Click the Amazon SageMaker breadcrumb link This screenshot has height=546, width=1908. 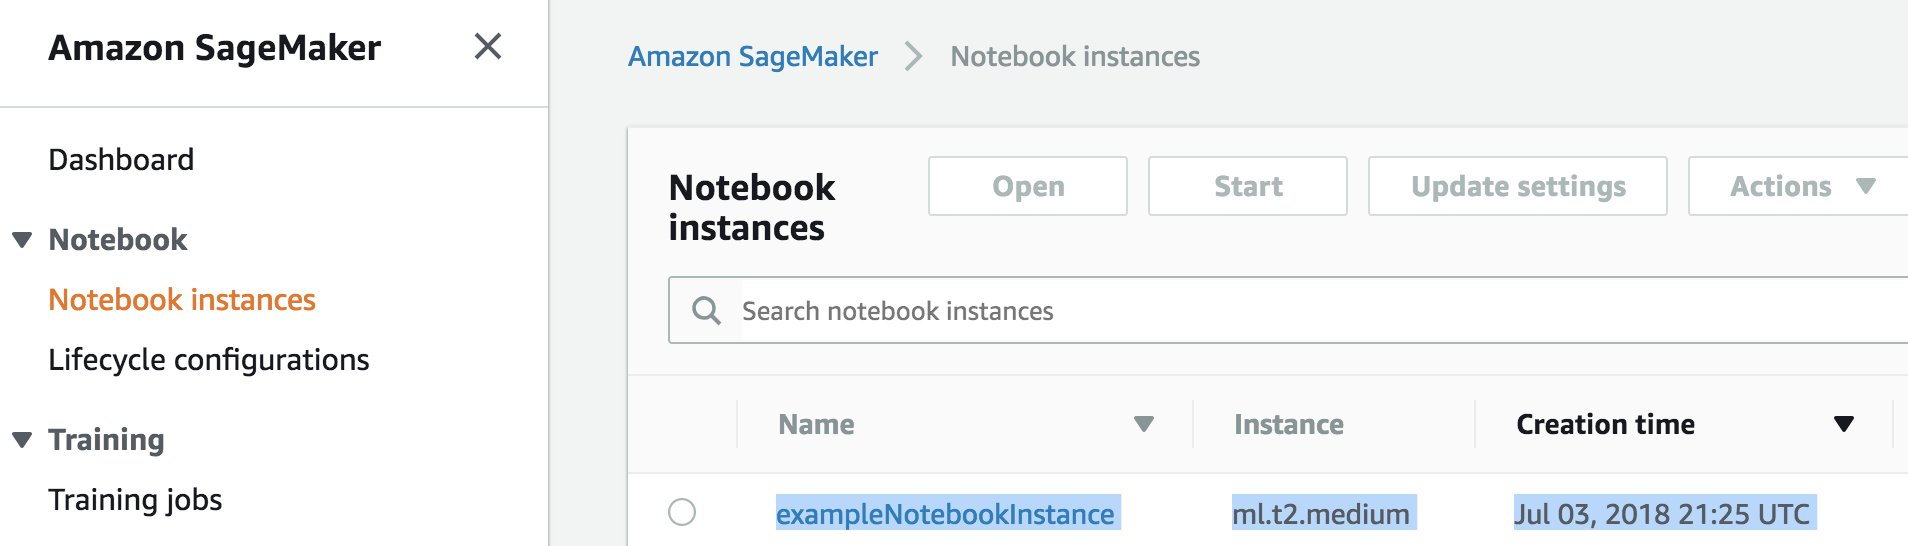pyautogui.click(x=753, y=57)
